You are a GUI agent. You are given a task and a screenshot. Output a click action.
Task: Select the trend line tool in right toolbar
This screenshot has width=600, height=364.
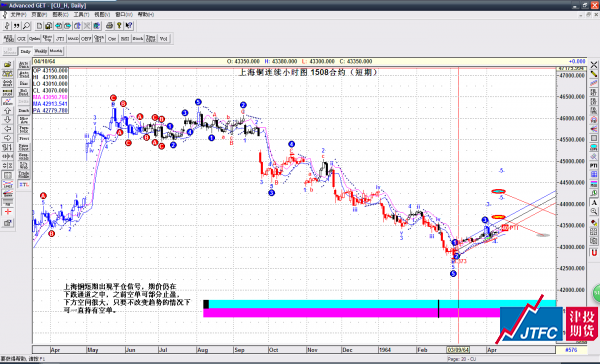coord(593,83)
